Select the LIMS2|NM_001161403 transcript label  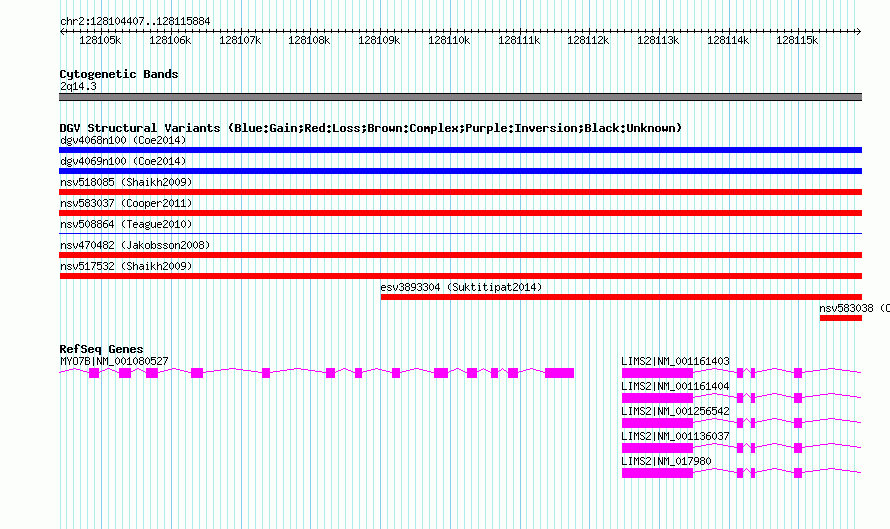point(675,361)
